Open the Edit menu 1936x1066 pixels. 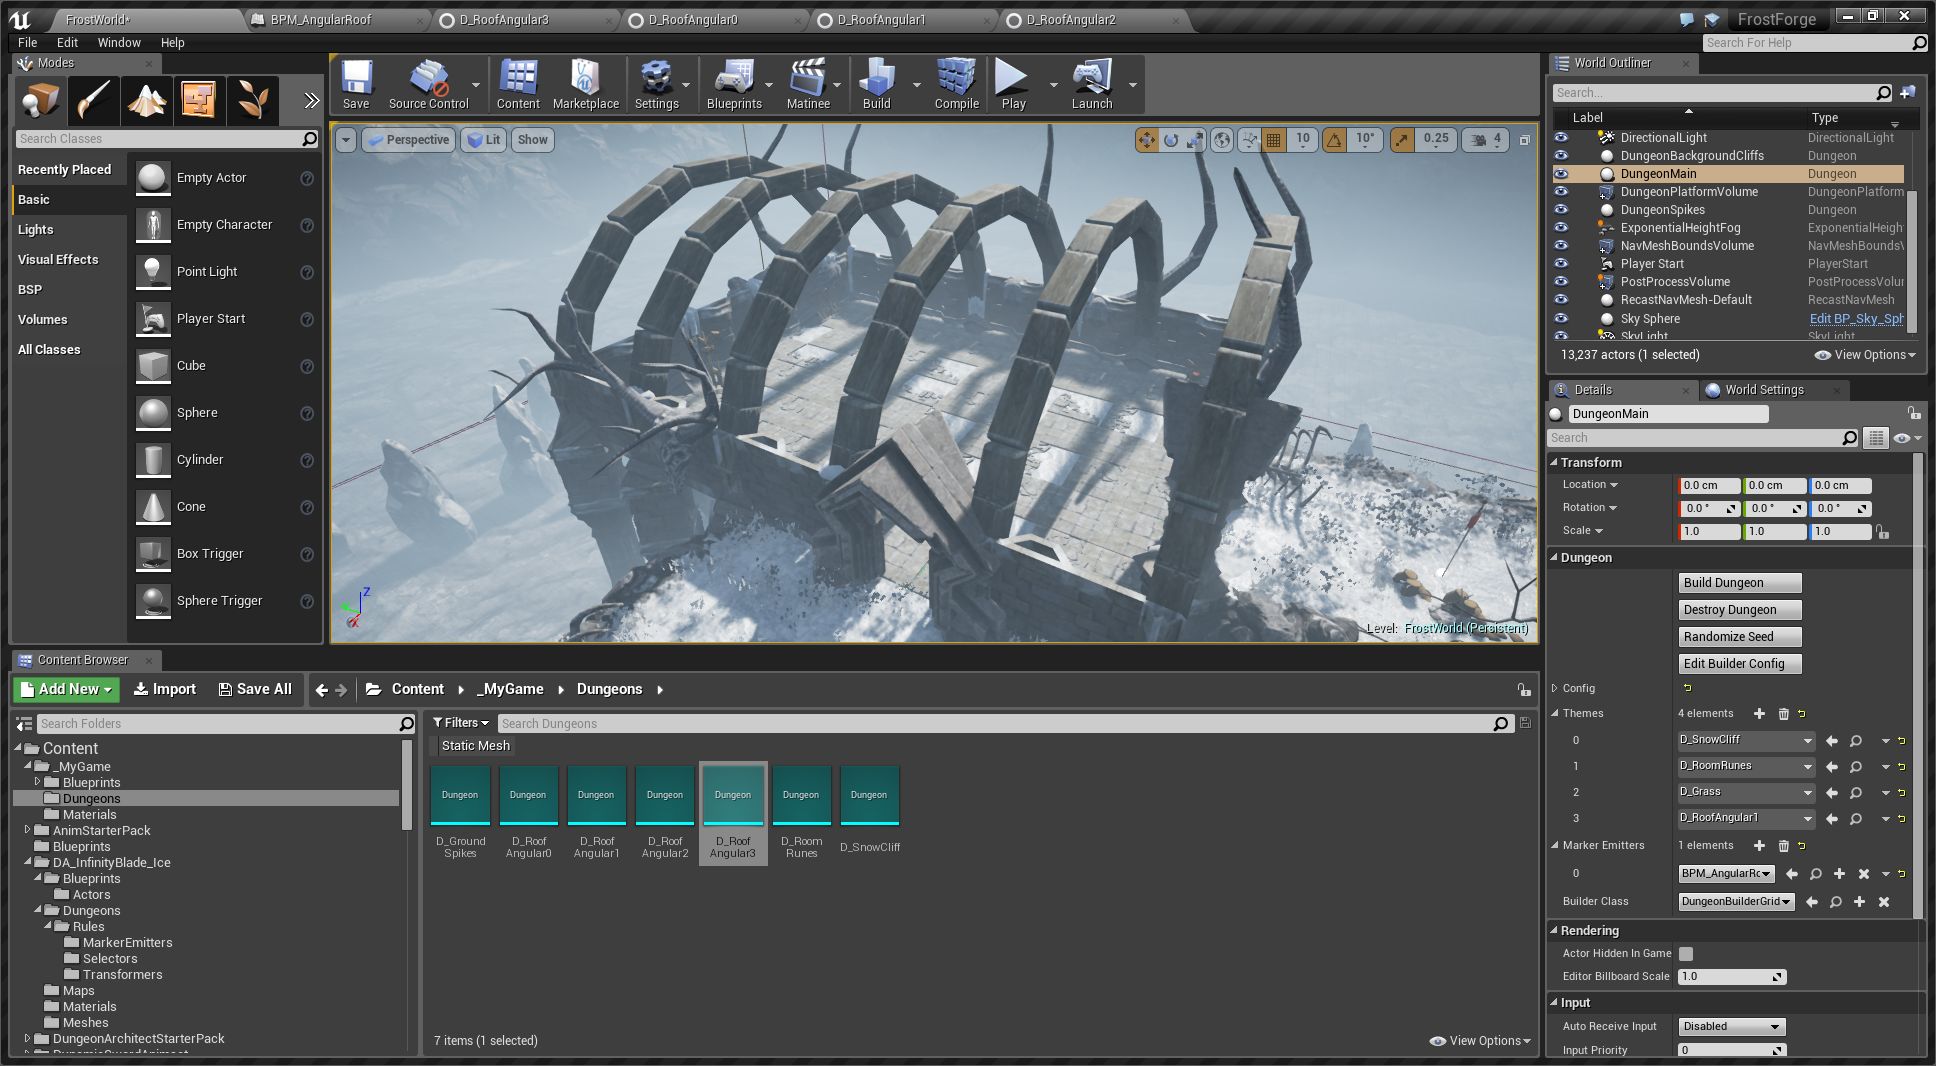(67, 42)
